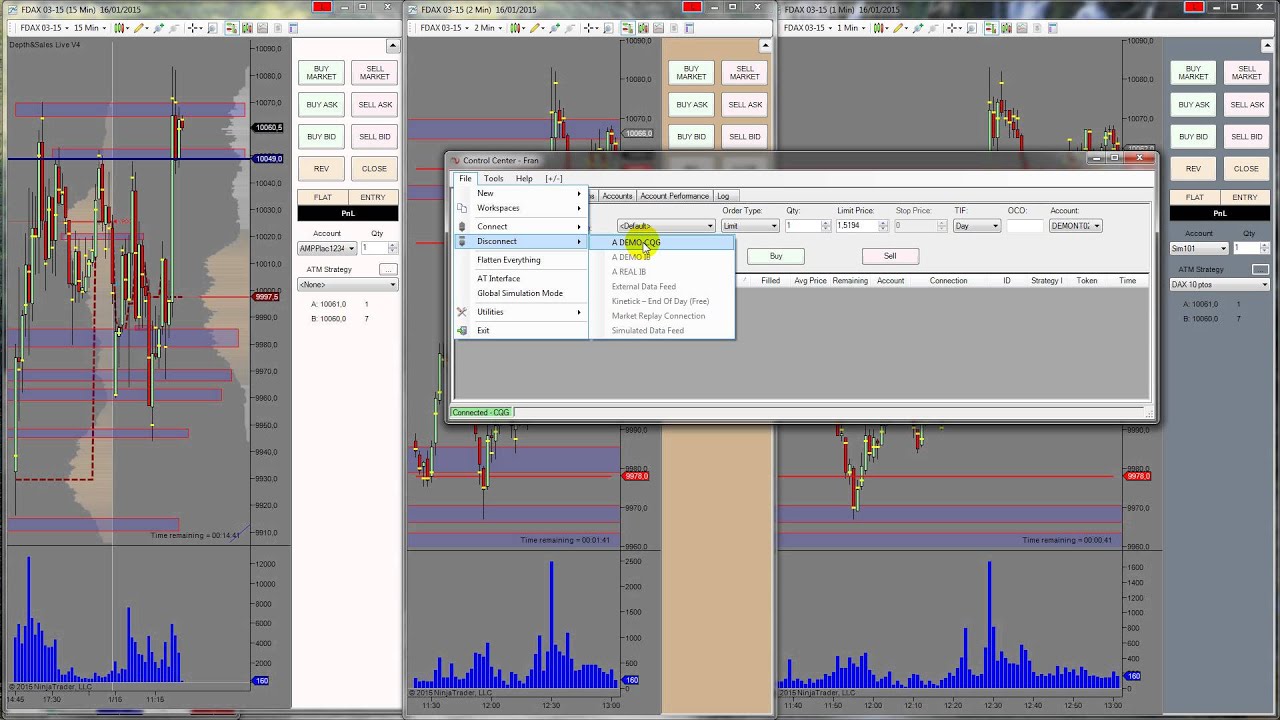Switch to the Account Performance tab
This screenshot has height=720, width=1280.
coord(674,196)
